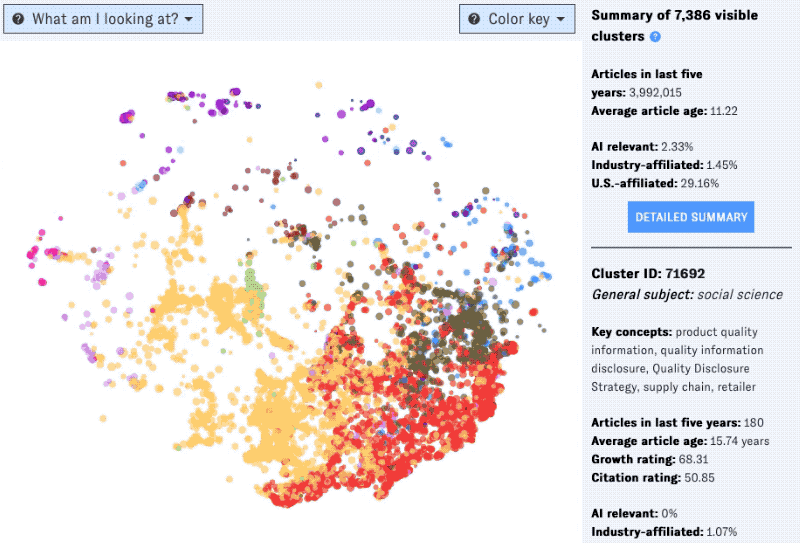Click question icon in "What am I looking at?"
The height and width of the screenshot is (543, 800).
click(18, 19)
